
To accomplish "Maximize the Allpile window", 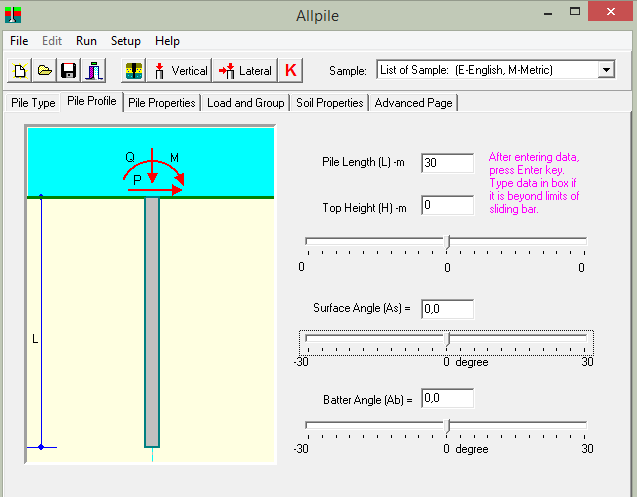I will click(574, 12).
